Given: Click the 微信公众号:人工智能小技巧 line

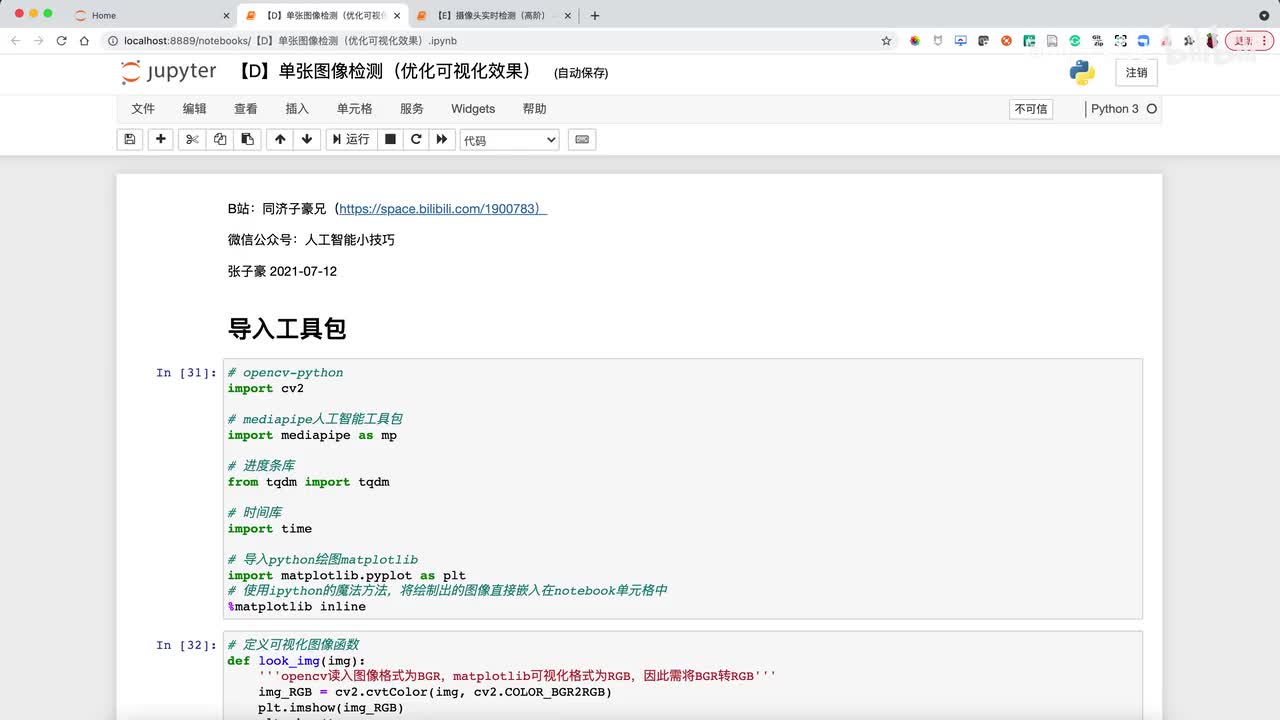Looking at the screenshot, I should [x=311, y=240].
